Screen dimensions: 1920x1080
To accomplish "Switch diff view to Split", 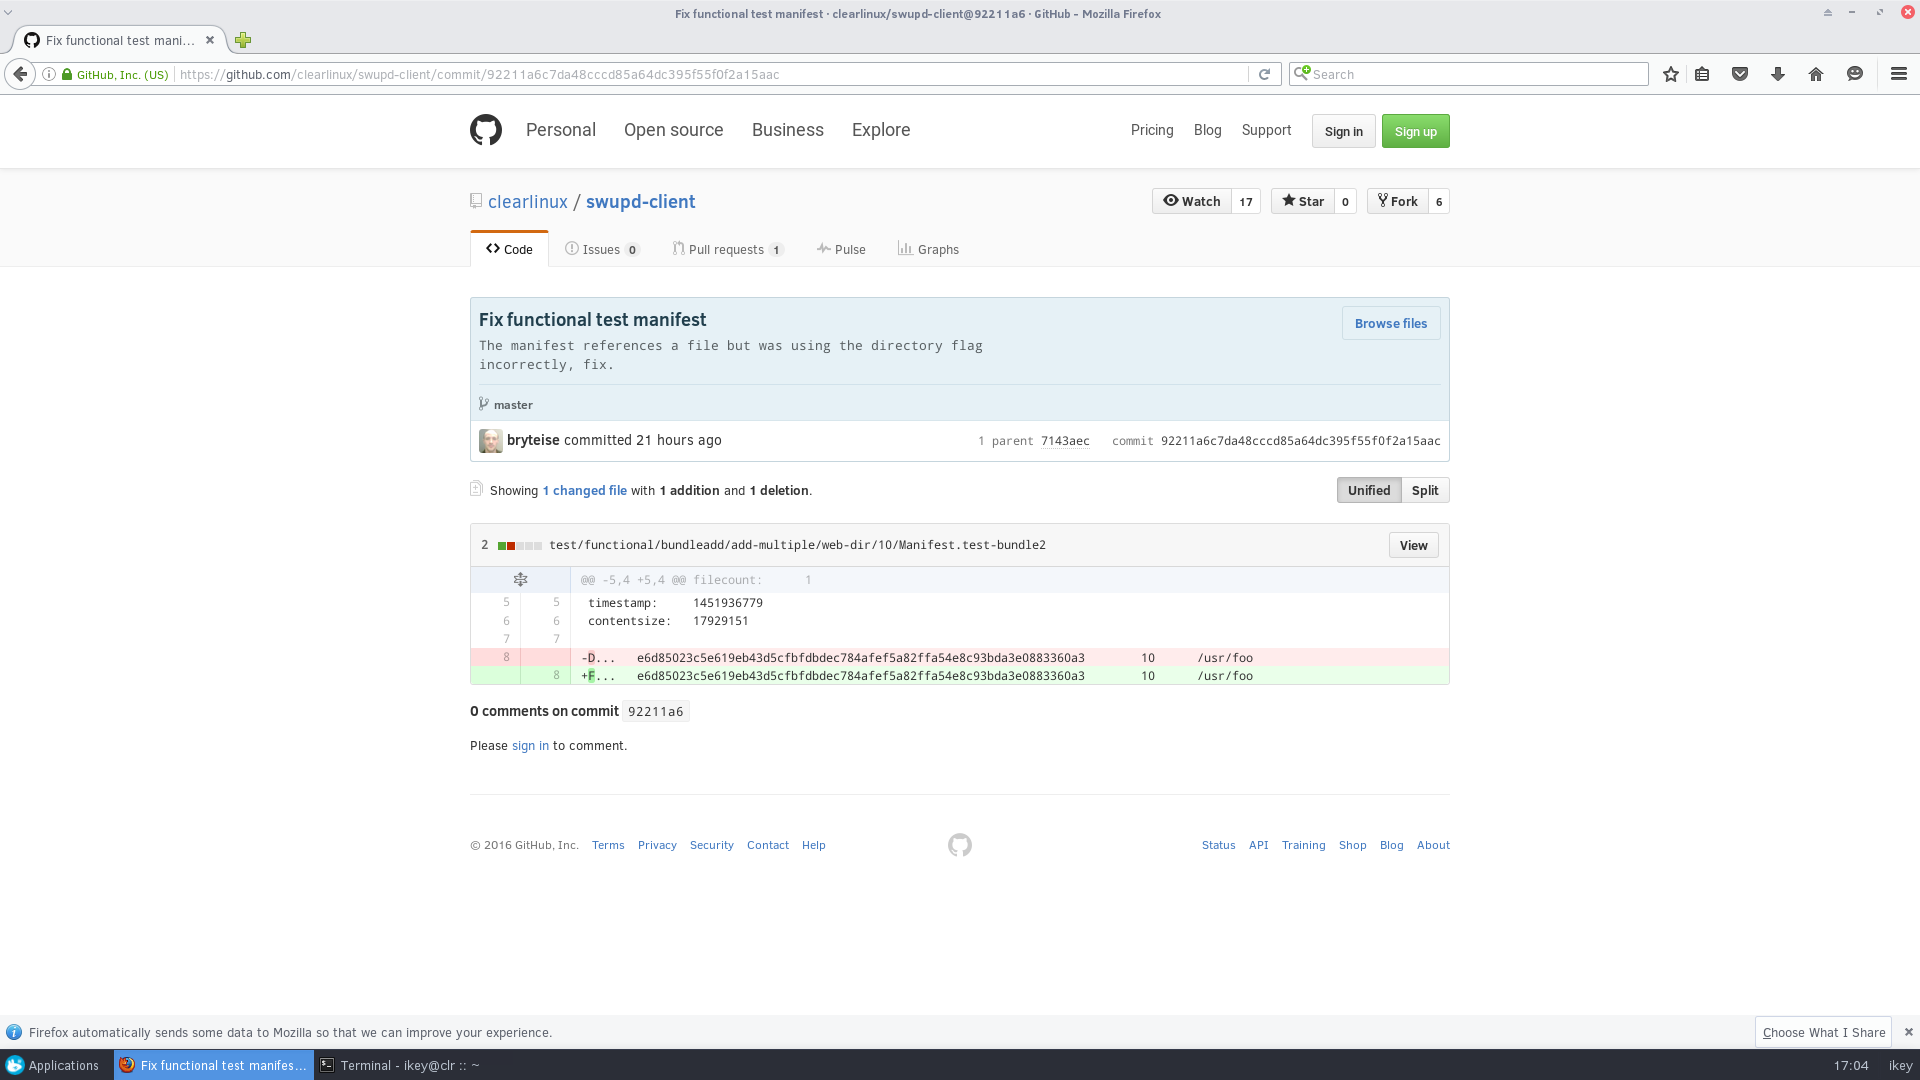I will [1425, 490].
